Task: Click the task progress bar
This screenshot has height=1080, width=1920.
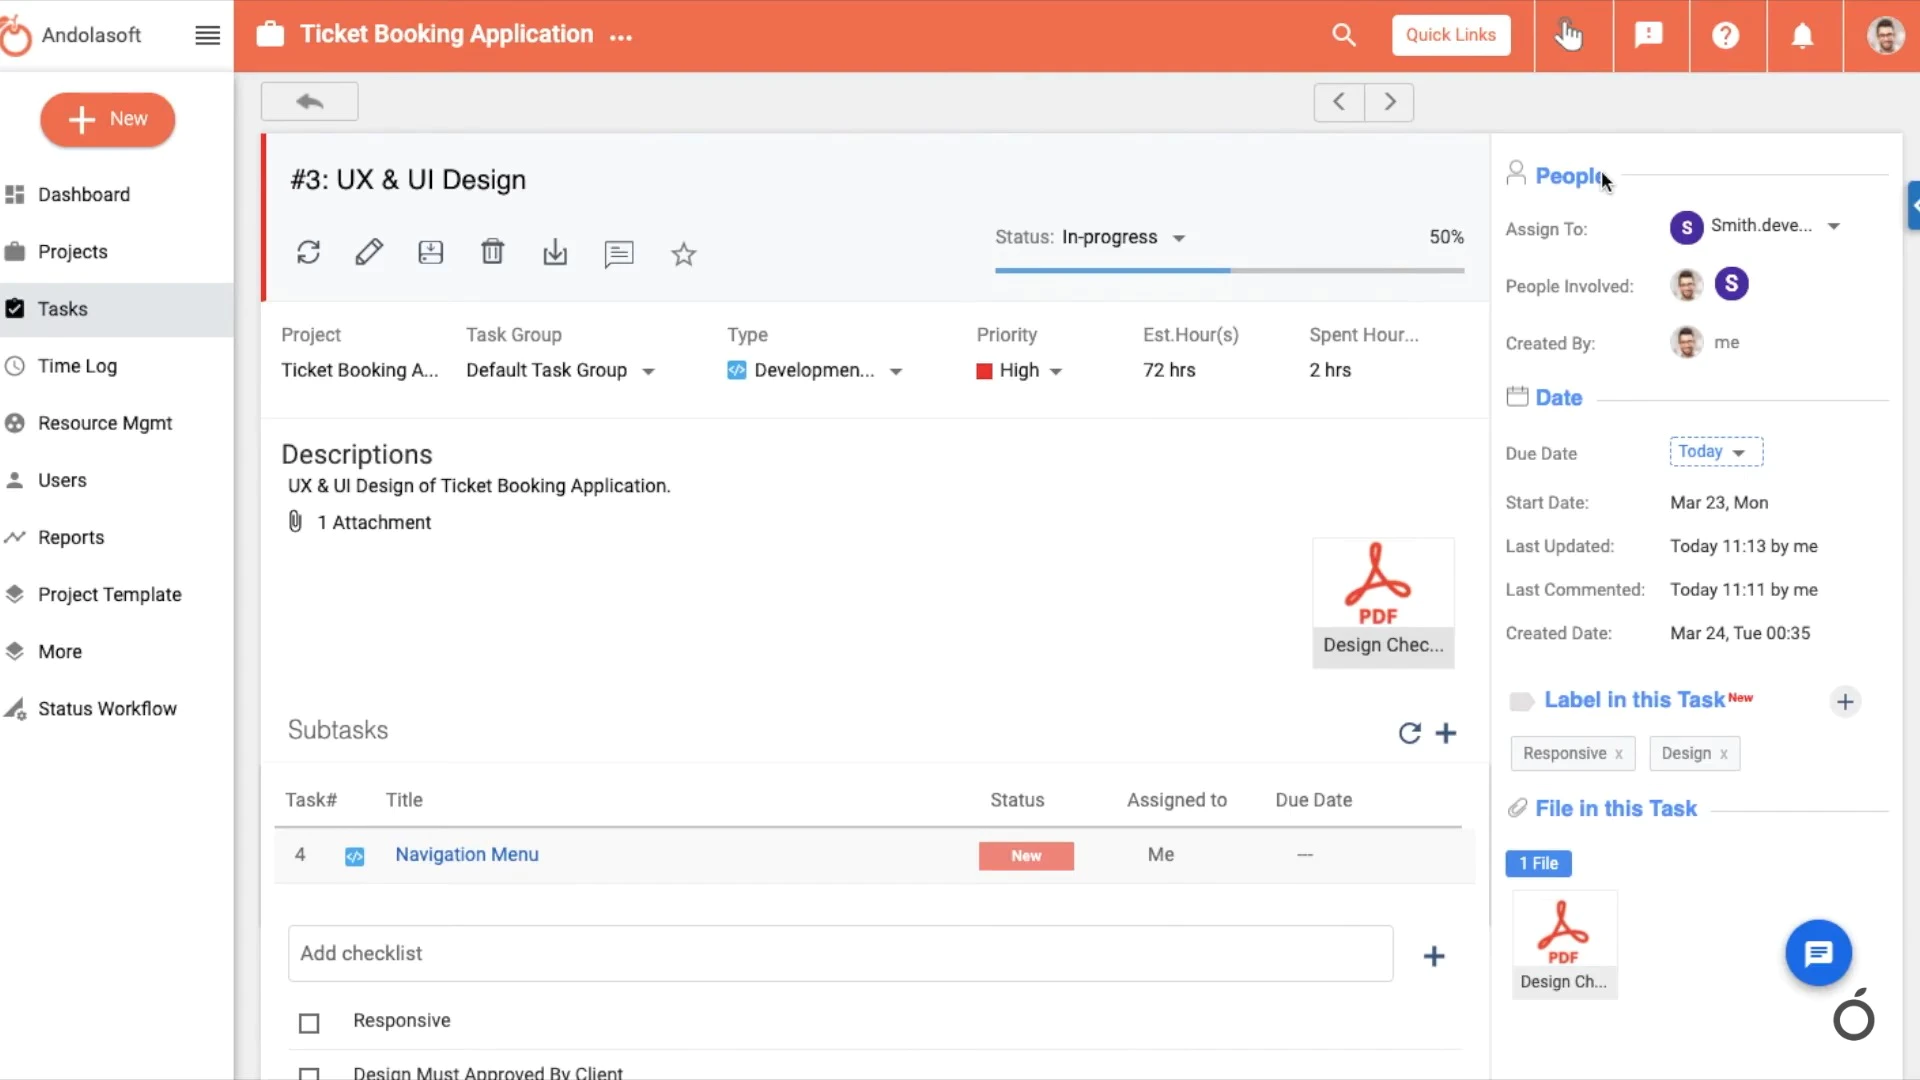Action: (x=1229, y=270)
